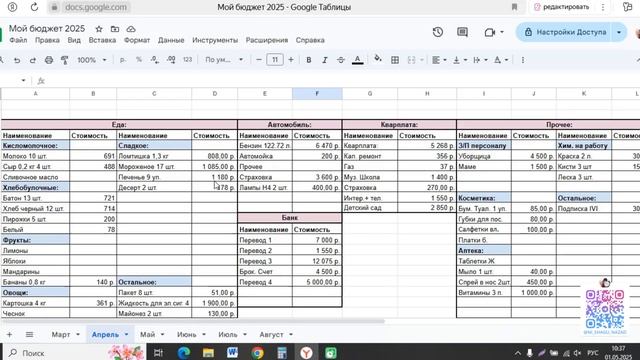The image size is (640, 360).
Task: Switch to the Июнь sheet tab
Action: point(187,335)
